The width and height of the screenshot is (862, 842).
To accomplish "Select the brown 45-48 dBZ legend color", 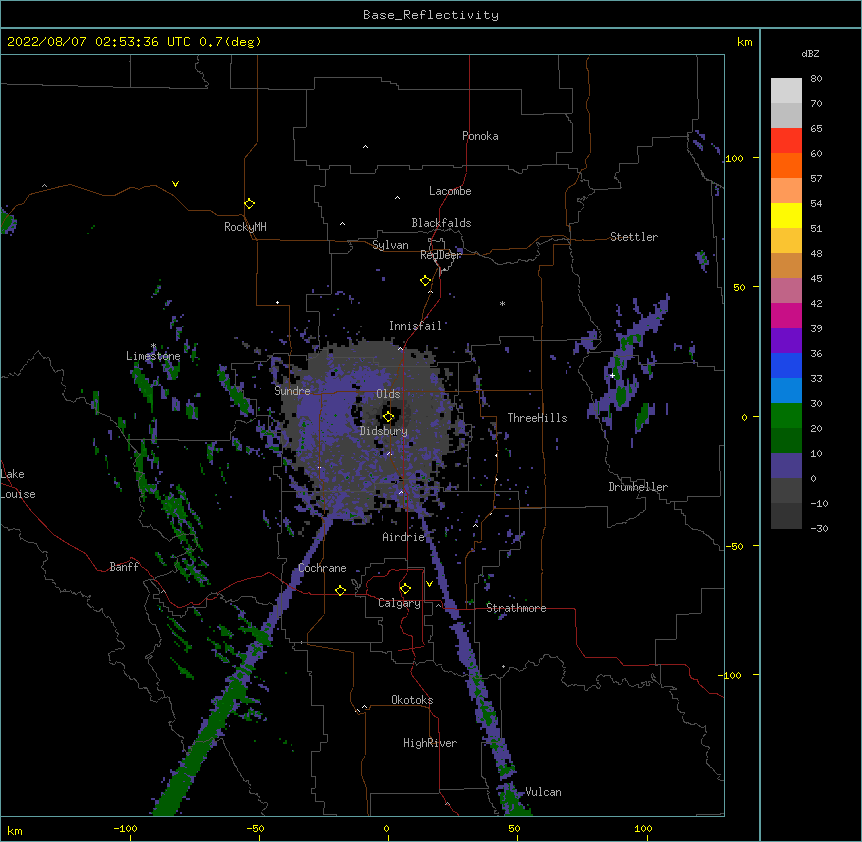I will [786, 265].
